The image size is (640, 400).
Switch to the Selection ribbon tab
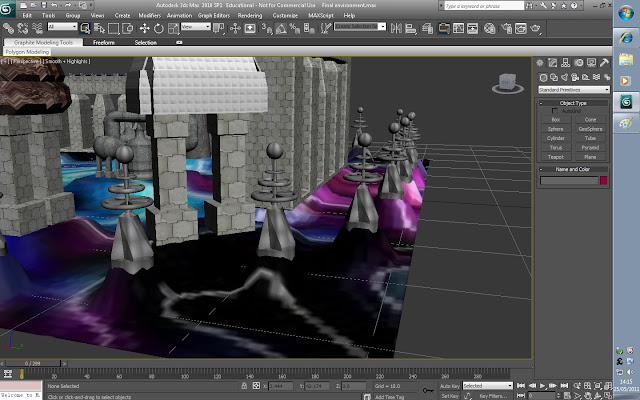pos(146,42)
